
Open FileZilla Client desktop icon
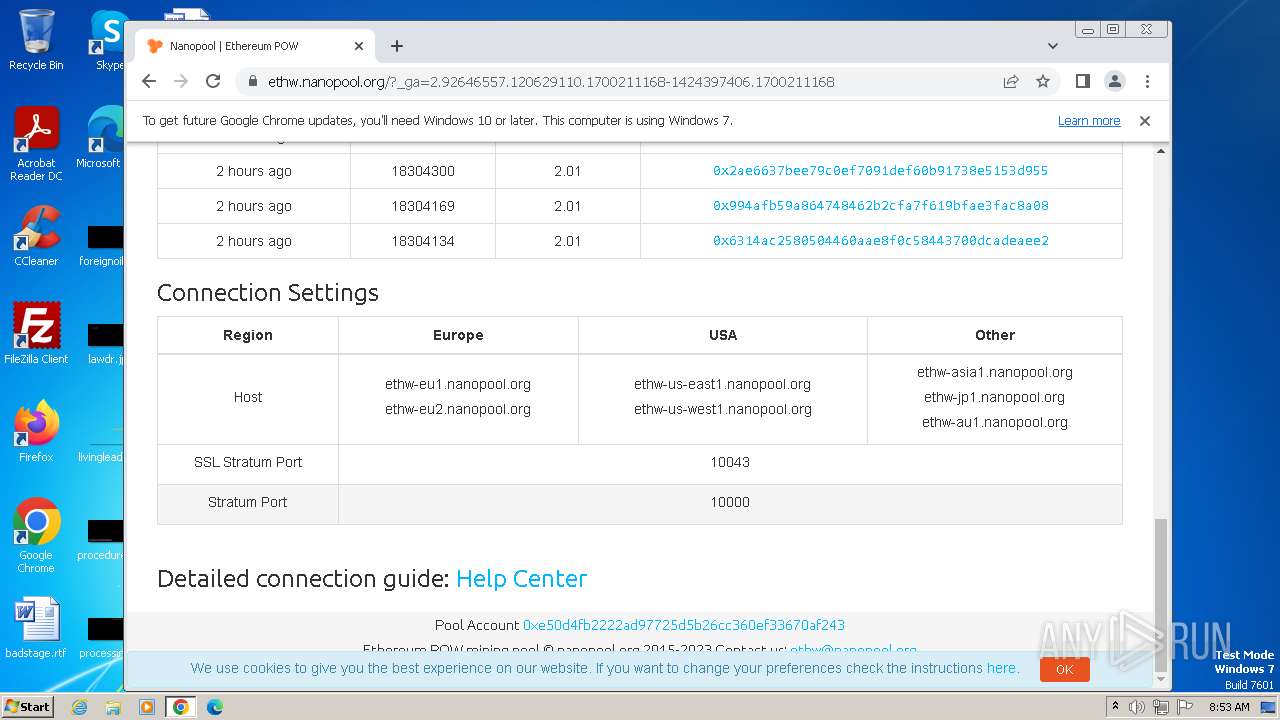pos(36,333)
